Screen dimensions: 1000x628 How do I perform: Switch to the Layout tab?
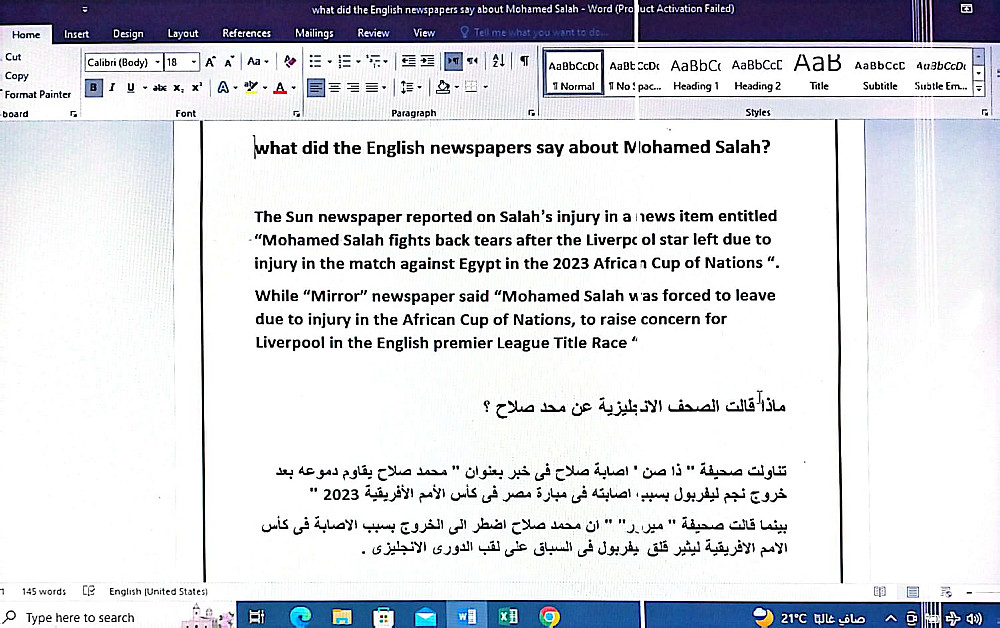coord(183,34)
